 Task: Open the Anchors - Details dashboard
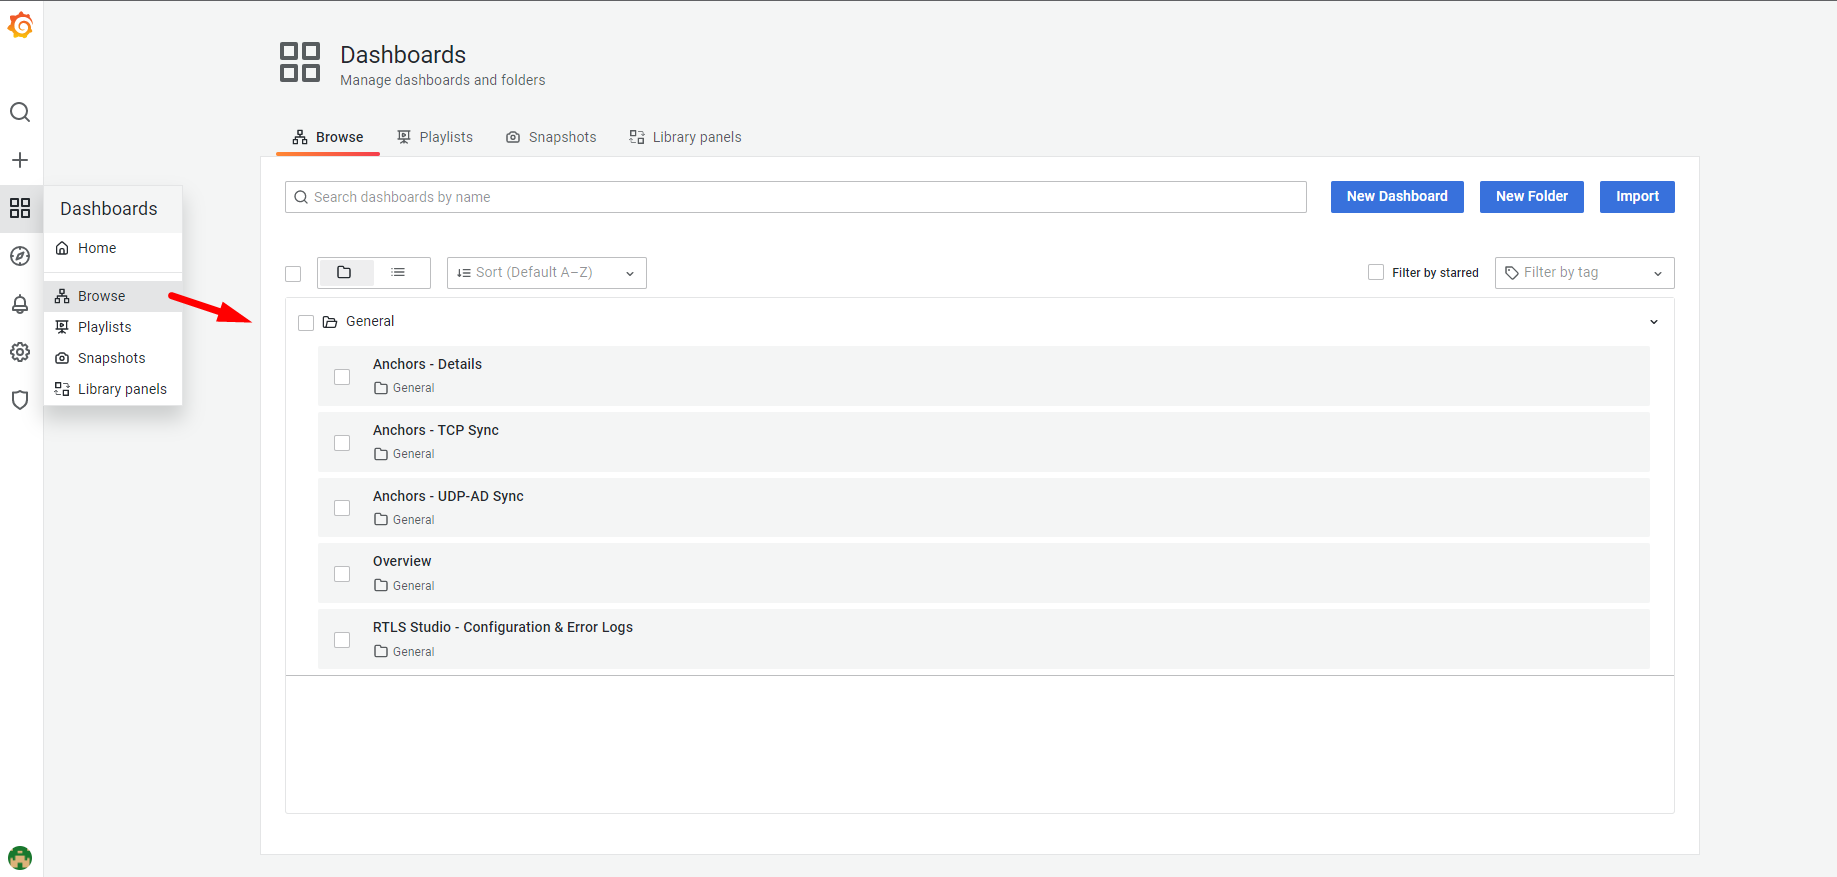pos(427,364)
